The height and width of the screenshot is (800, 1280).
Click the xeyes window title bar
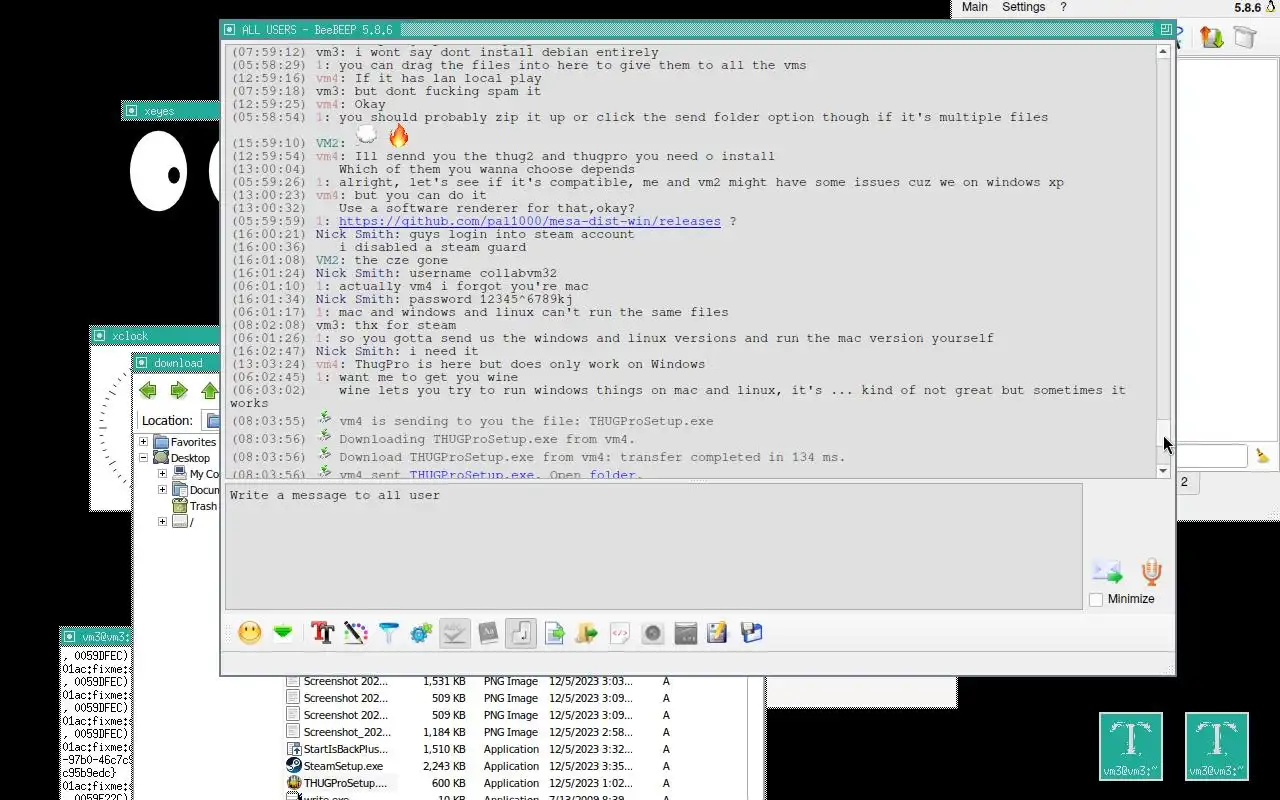[x=171, y=111]
